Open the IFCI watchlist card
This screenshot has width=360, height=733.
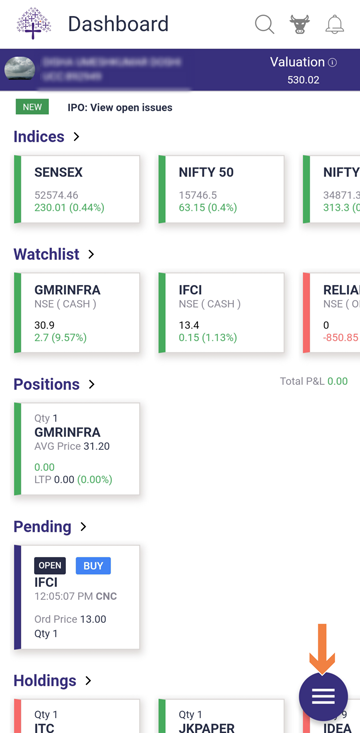[221, 313]
